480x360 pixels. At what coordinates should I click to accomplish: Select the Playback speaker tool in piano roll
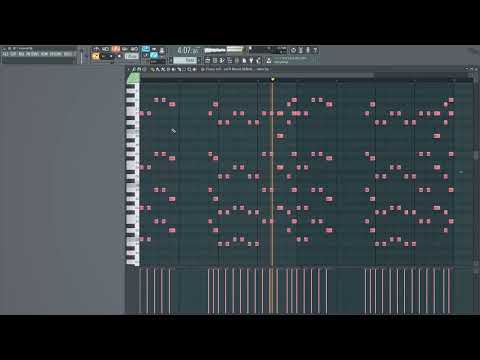coord(194,69)
